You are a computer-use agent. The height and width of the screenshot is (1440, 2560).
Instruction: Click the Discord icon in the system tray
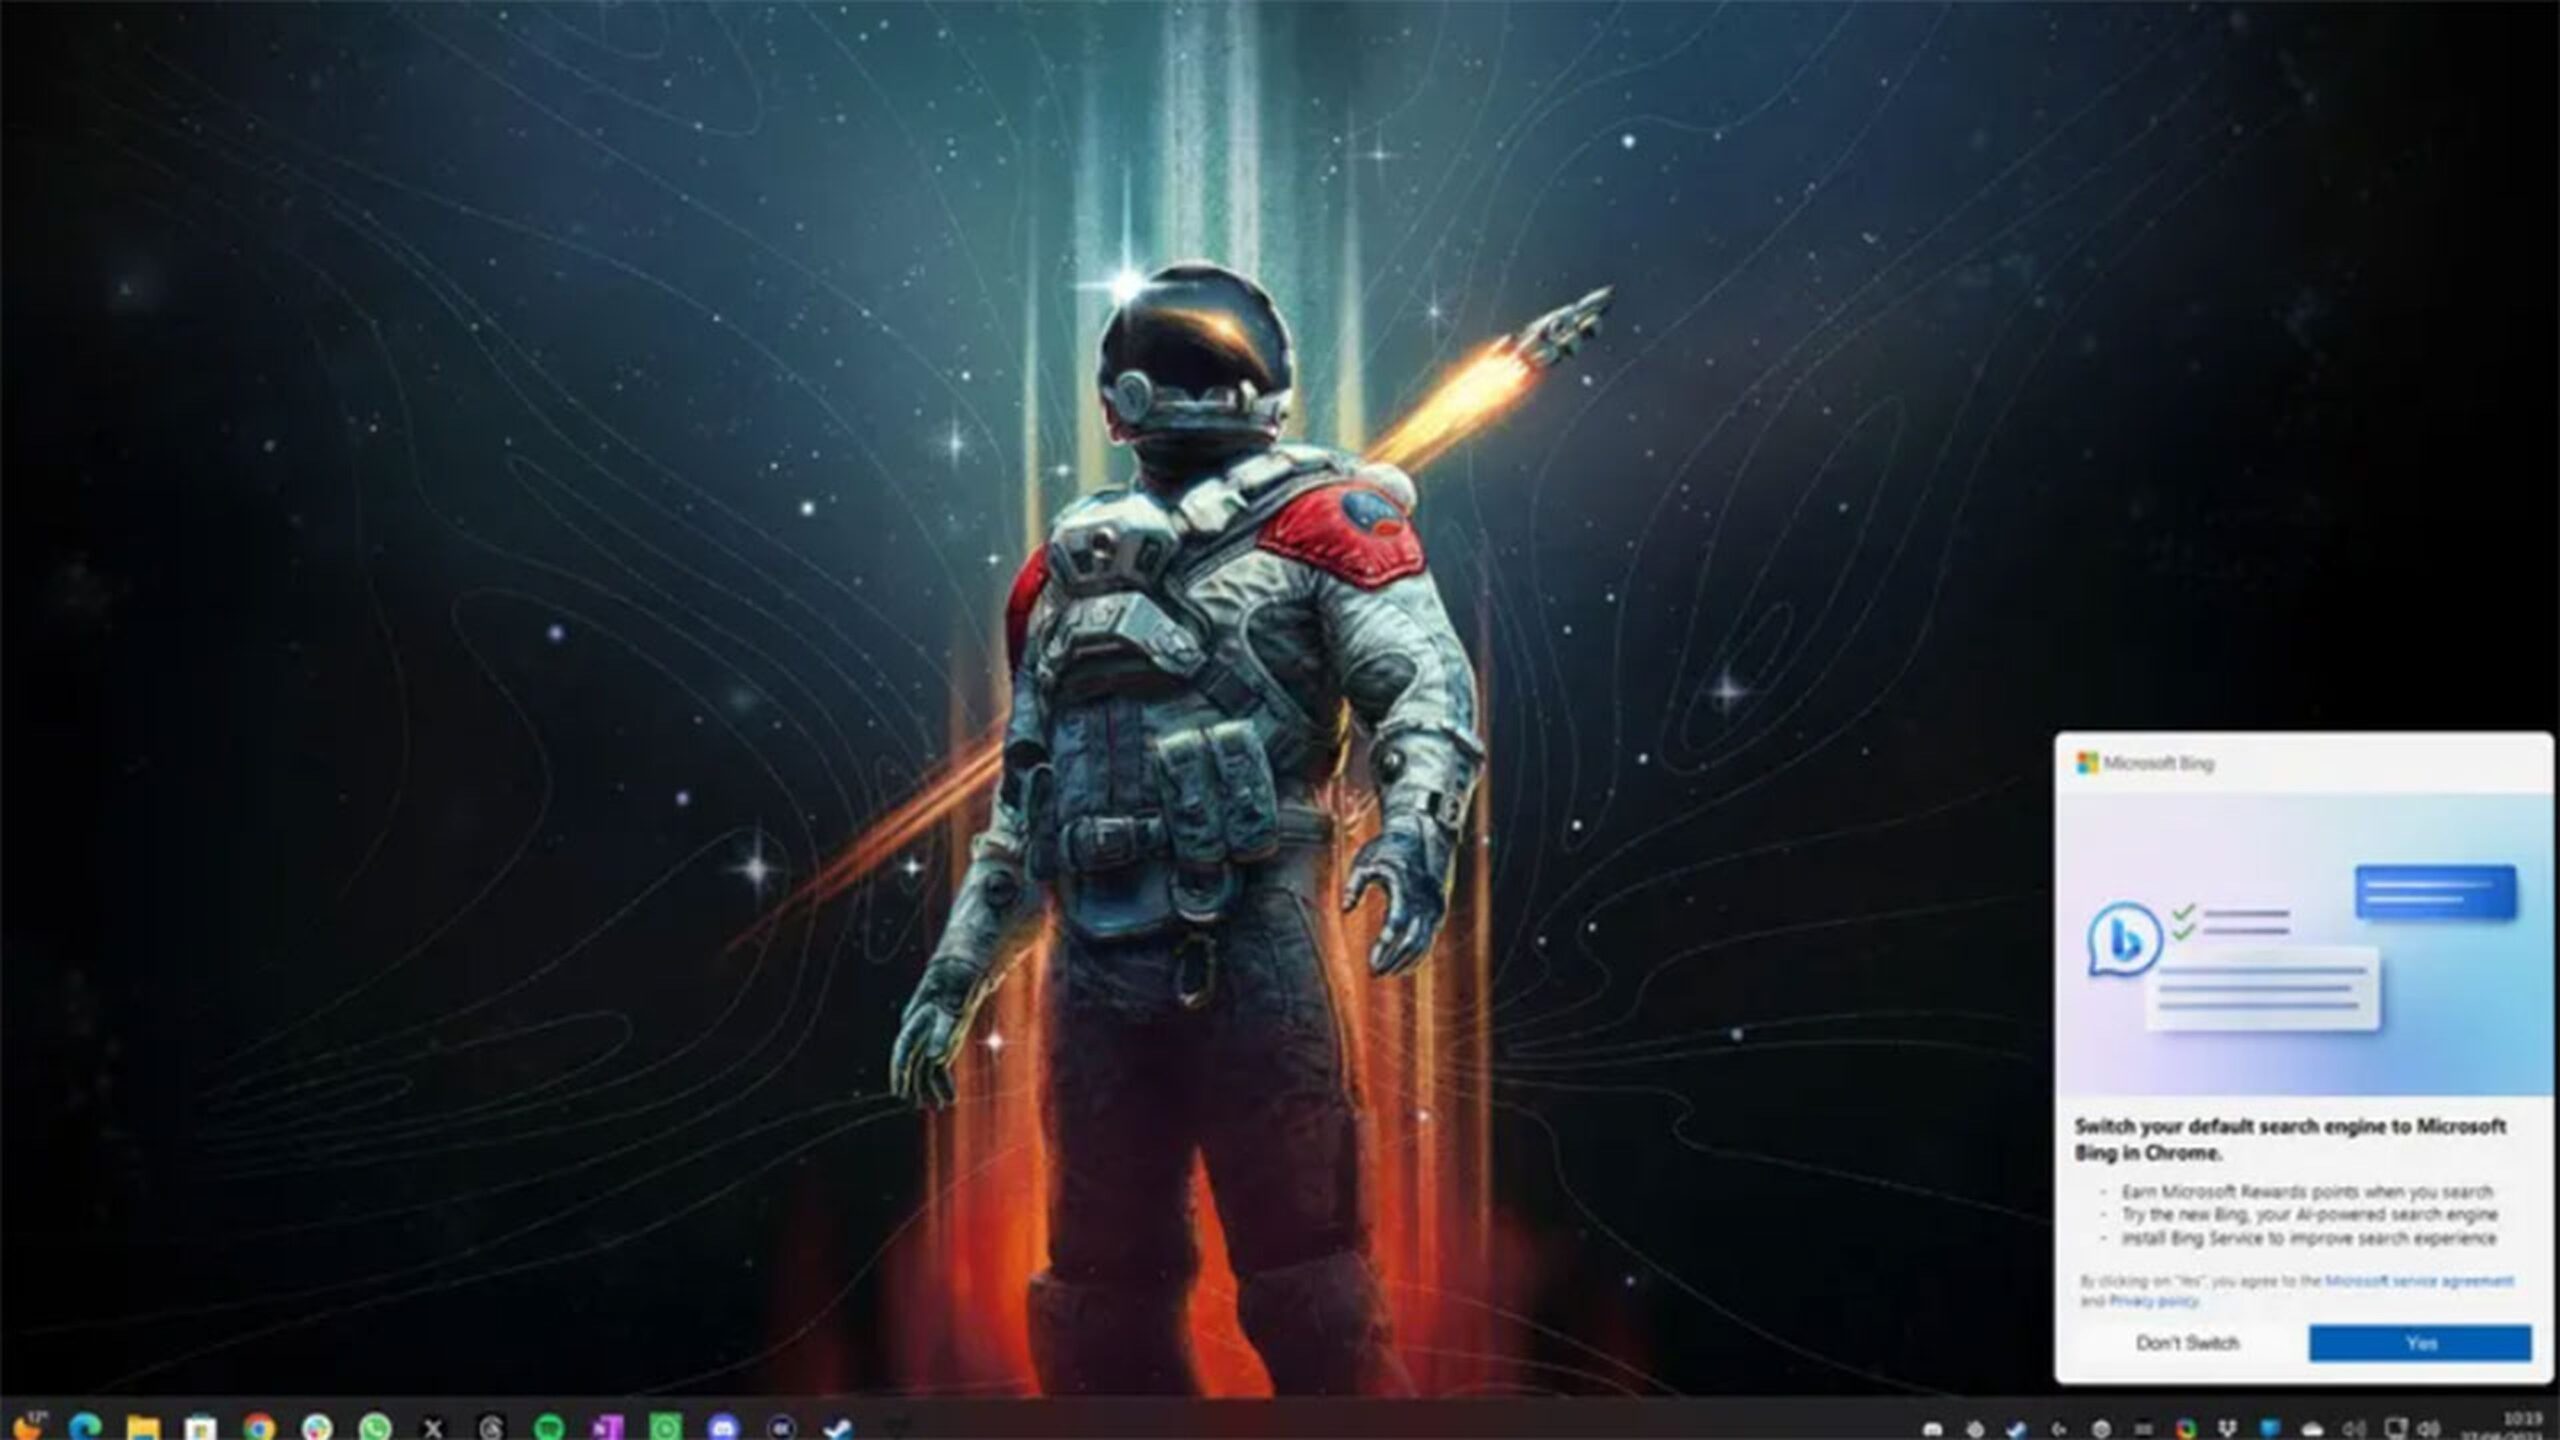coord(1932,1430)
